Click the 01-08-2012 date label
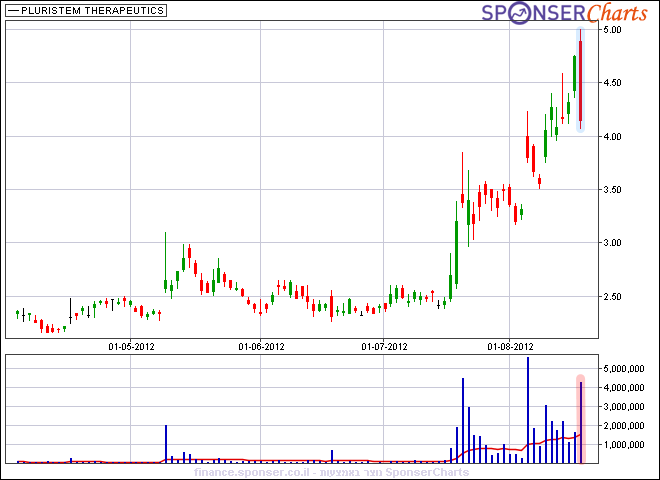This screenshot has width=660, height=480. coord(510,347)
